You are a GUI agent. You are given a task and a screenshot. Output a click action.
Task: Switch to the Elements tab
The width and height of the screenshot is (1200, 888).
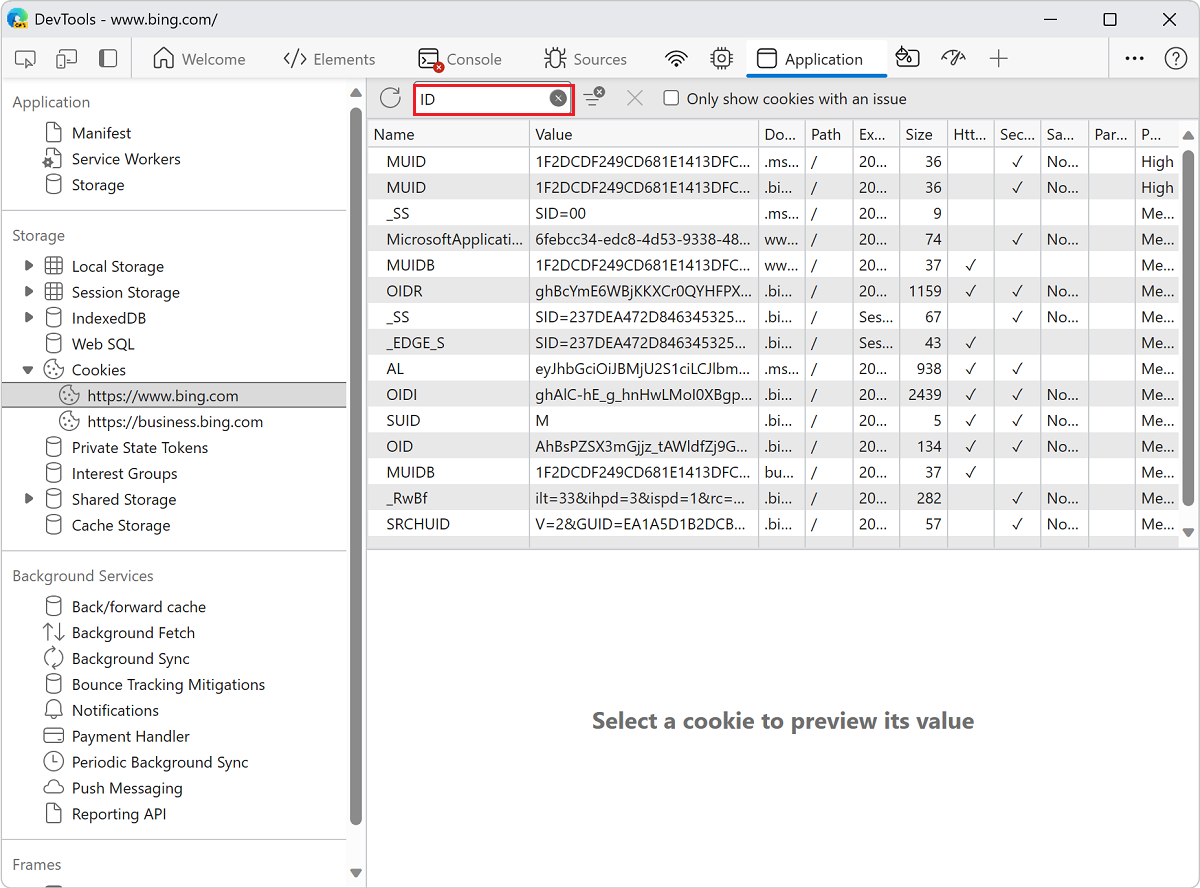pos(330,58)
